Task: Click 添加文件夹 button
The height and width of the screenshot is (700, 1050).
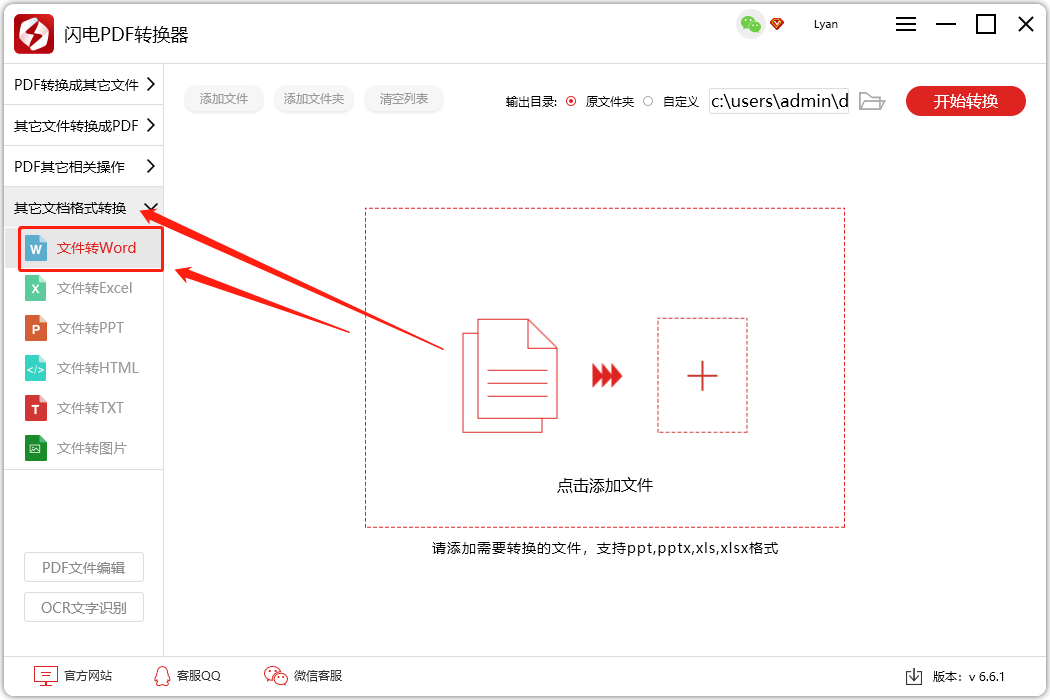Action: point(313,99)
